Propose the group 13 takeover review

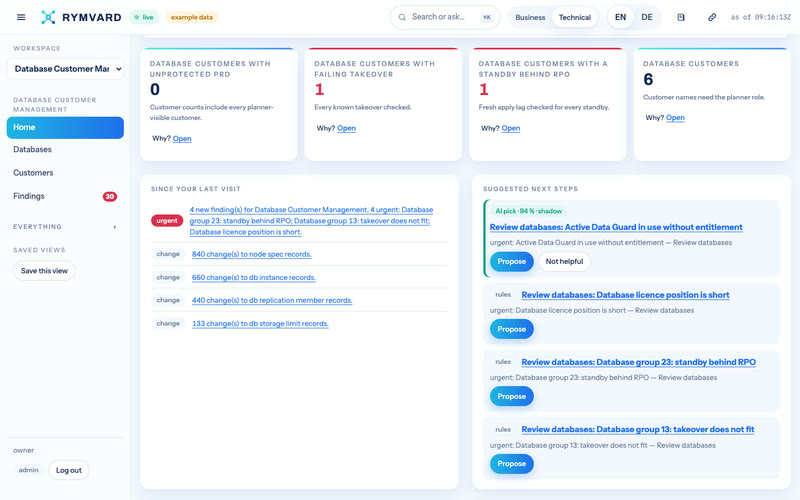tap(512, 464)
